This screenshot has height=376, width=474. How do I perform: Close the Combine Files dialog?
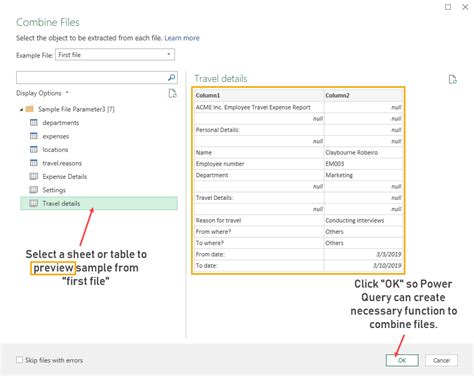coord(465,7)
